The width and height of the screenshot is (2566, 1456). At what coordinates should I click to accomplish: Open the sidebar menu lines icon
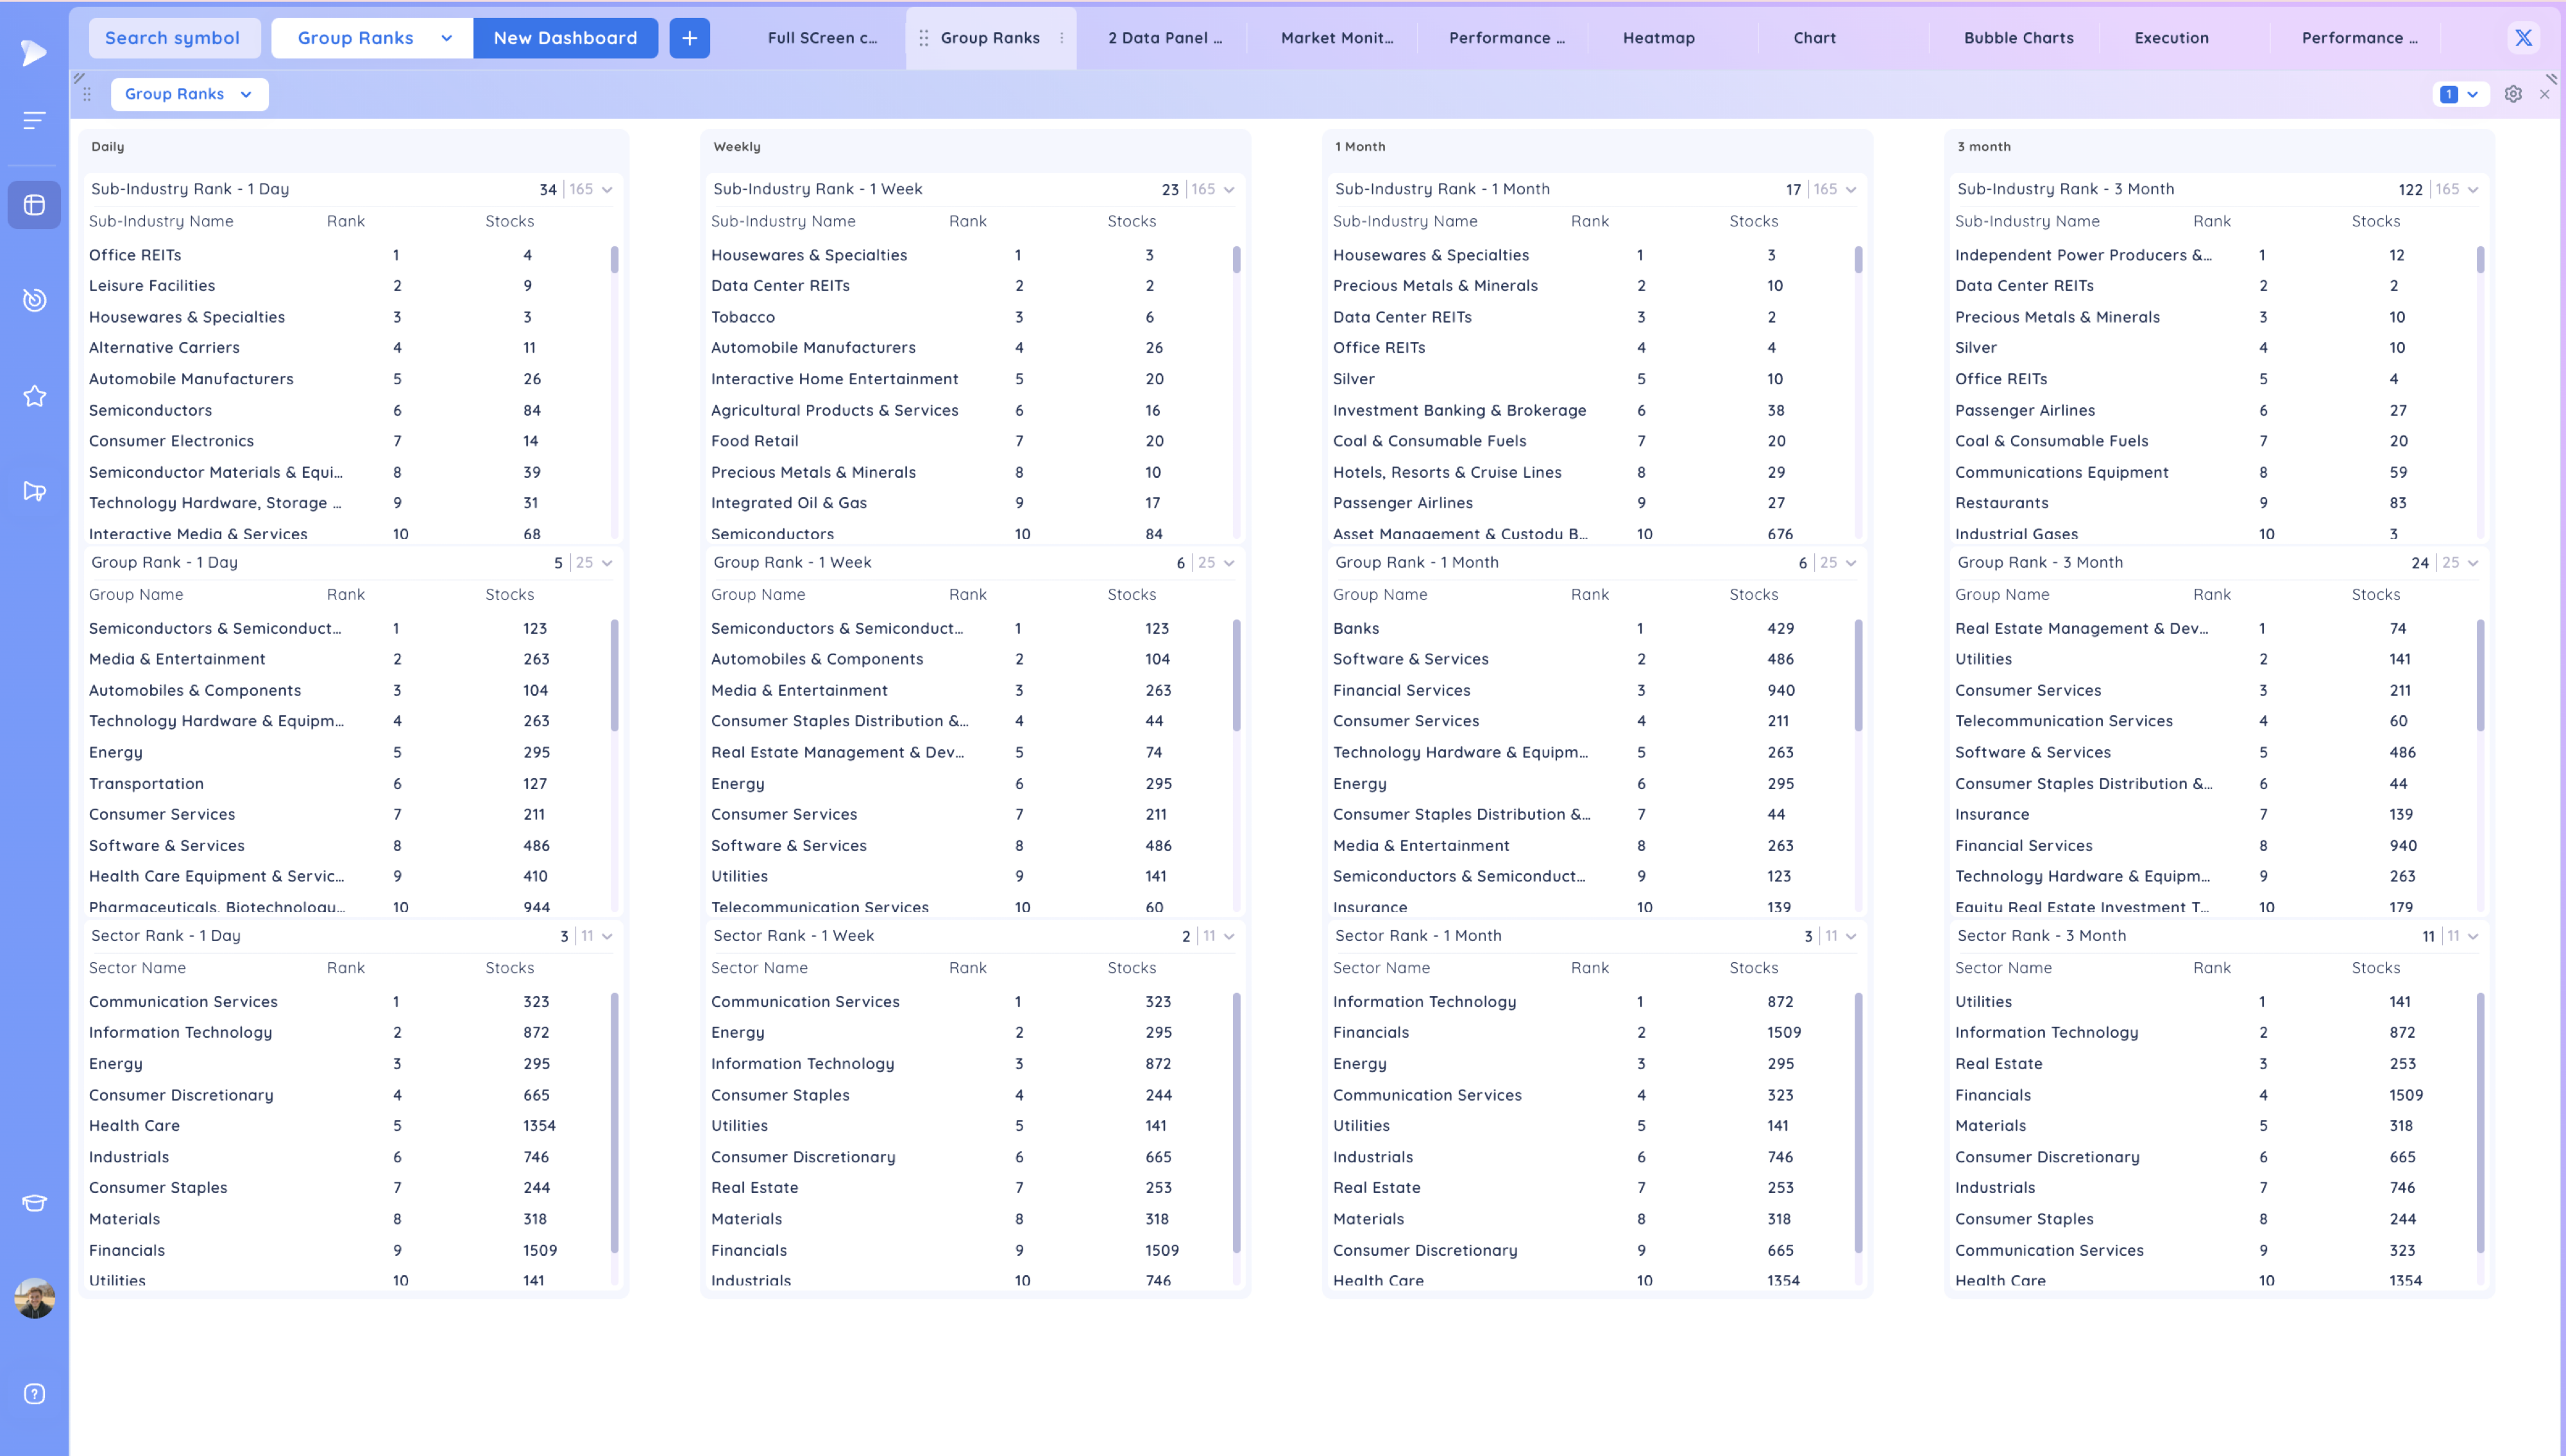(x=34, y=121)
